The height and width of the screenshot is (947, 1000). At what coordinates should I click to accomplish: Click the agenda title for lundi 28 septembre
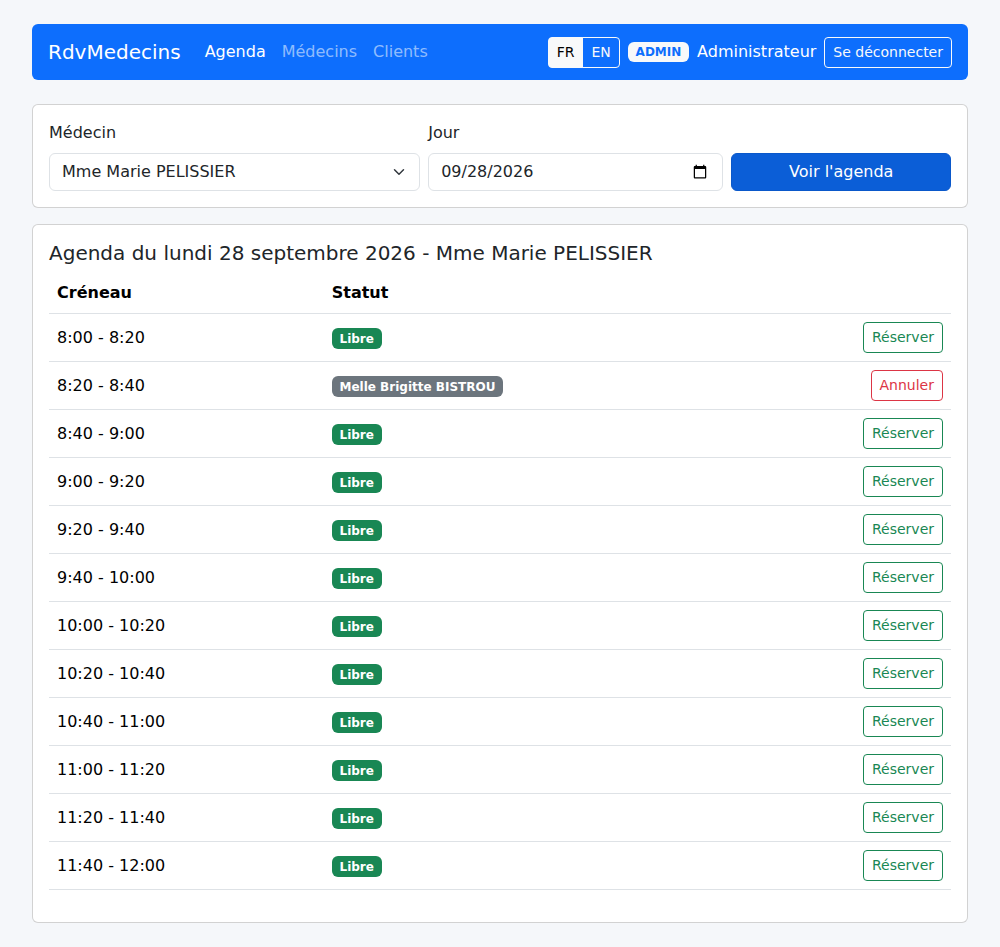(351, 253)
